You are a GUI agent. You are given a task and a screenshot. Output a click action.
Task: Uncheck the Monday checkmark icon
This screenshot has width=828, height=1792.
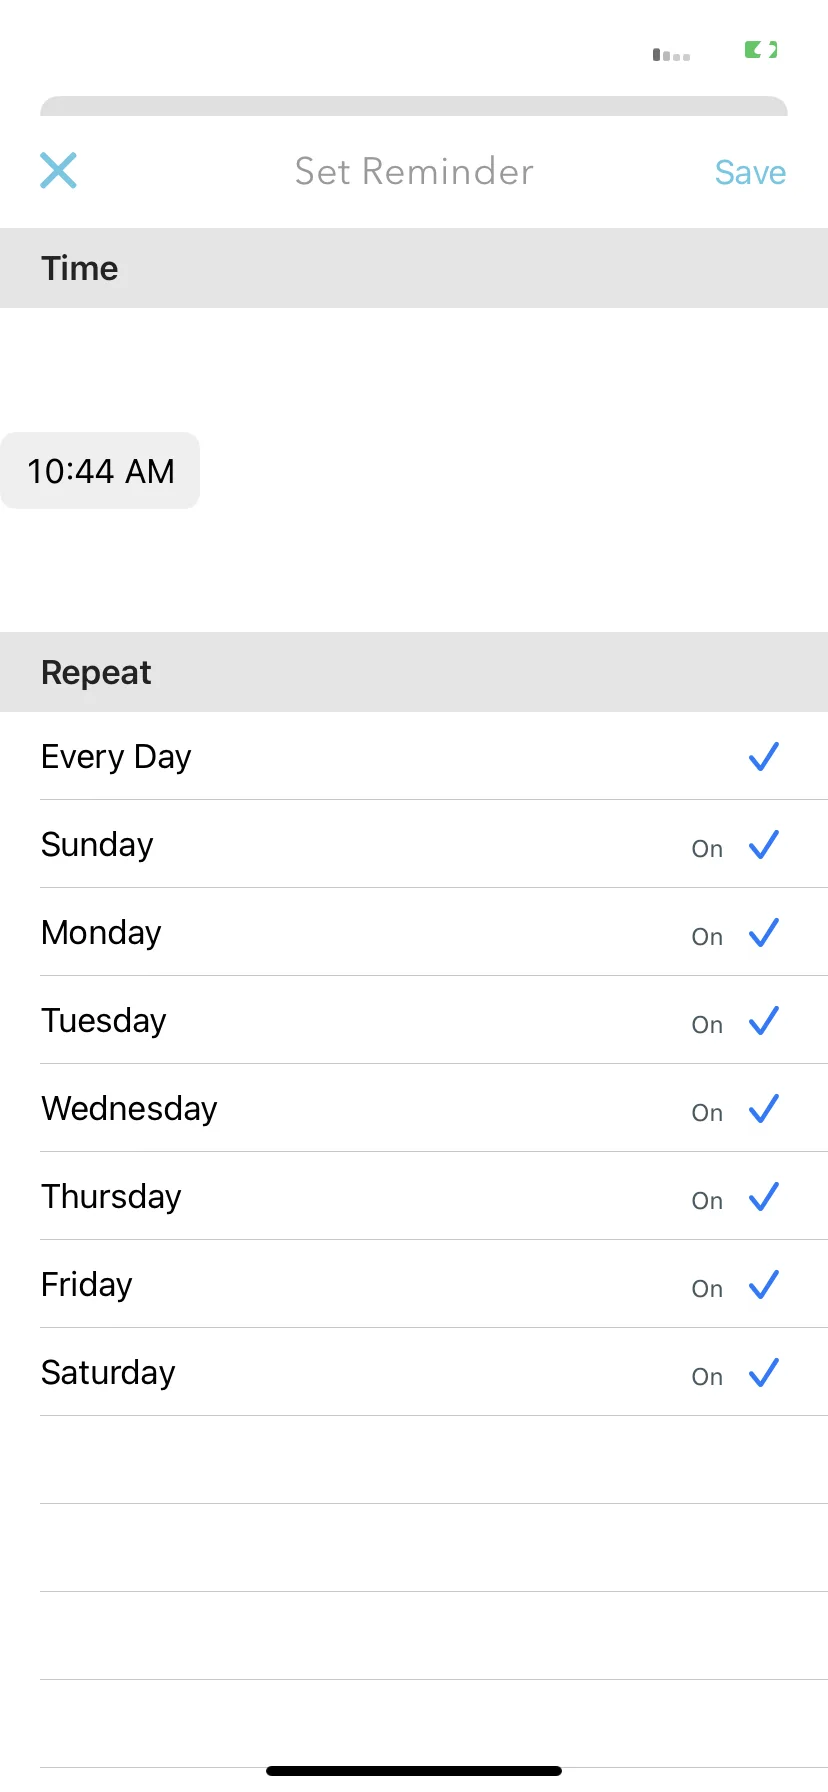(764, 933)
